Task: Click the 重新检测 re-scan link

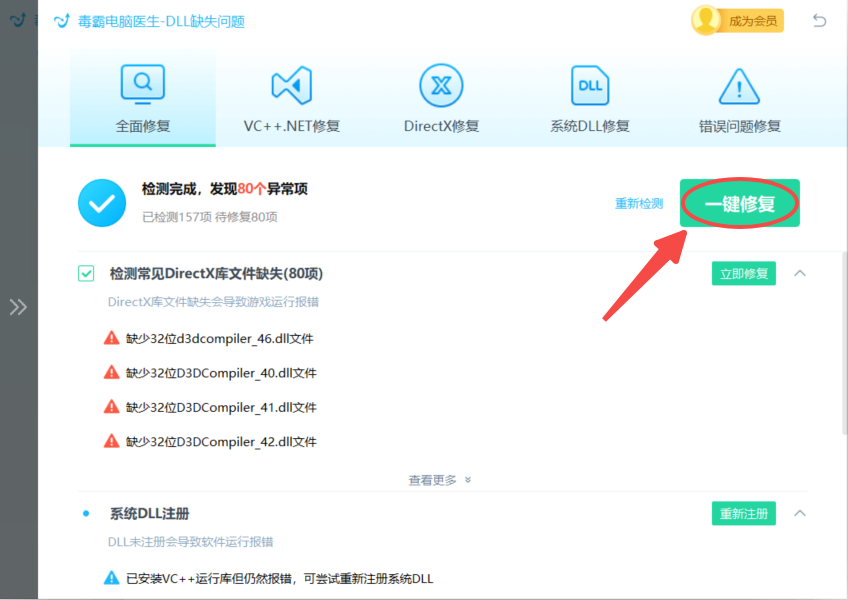Action: pyautogui.click(x=639, y=203)
